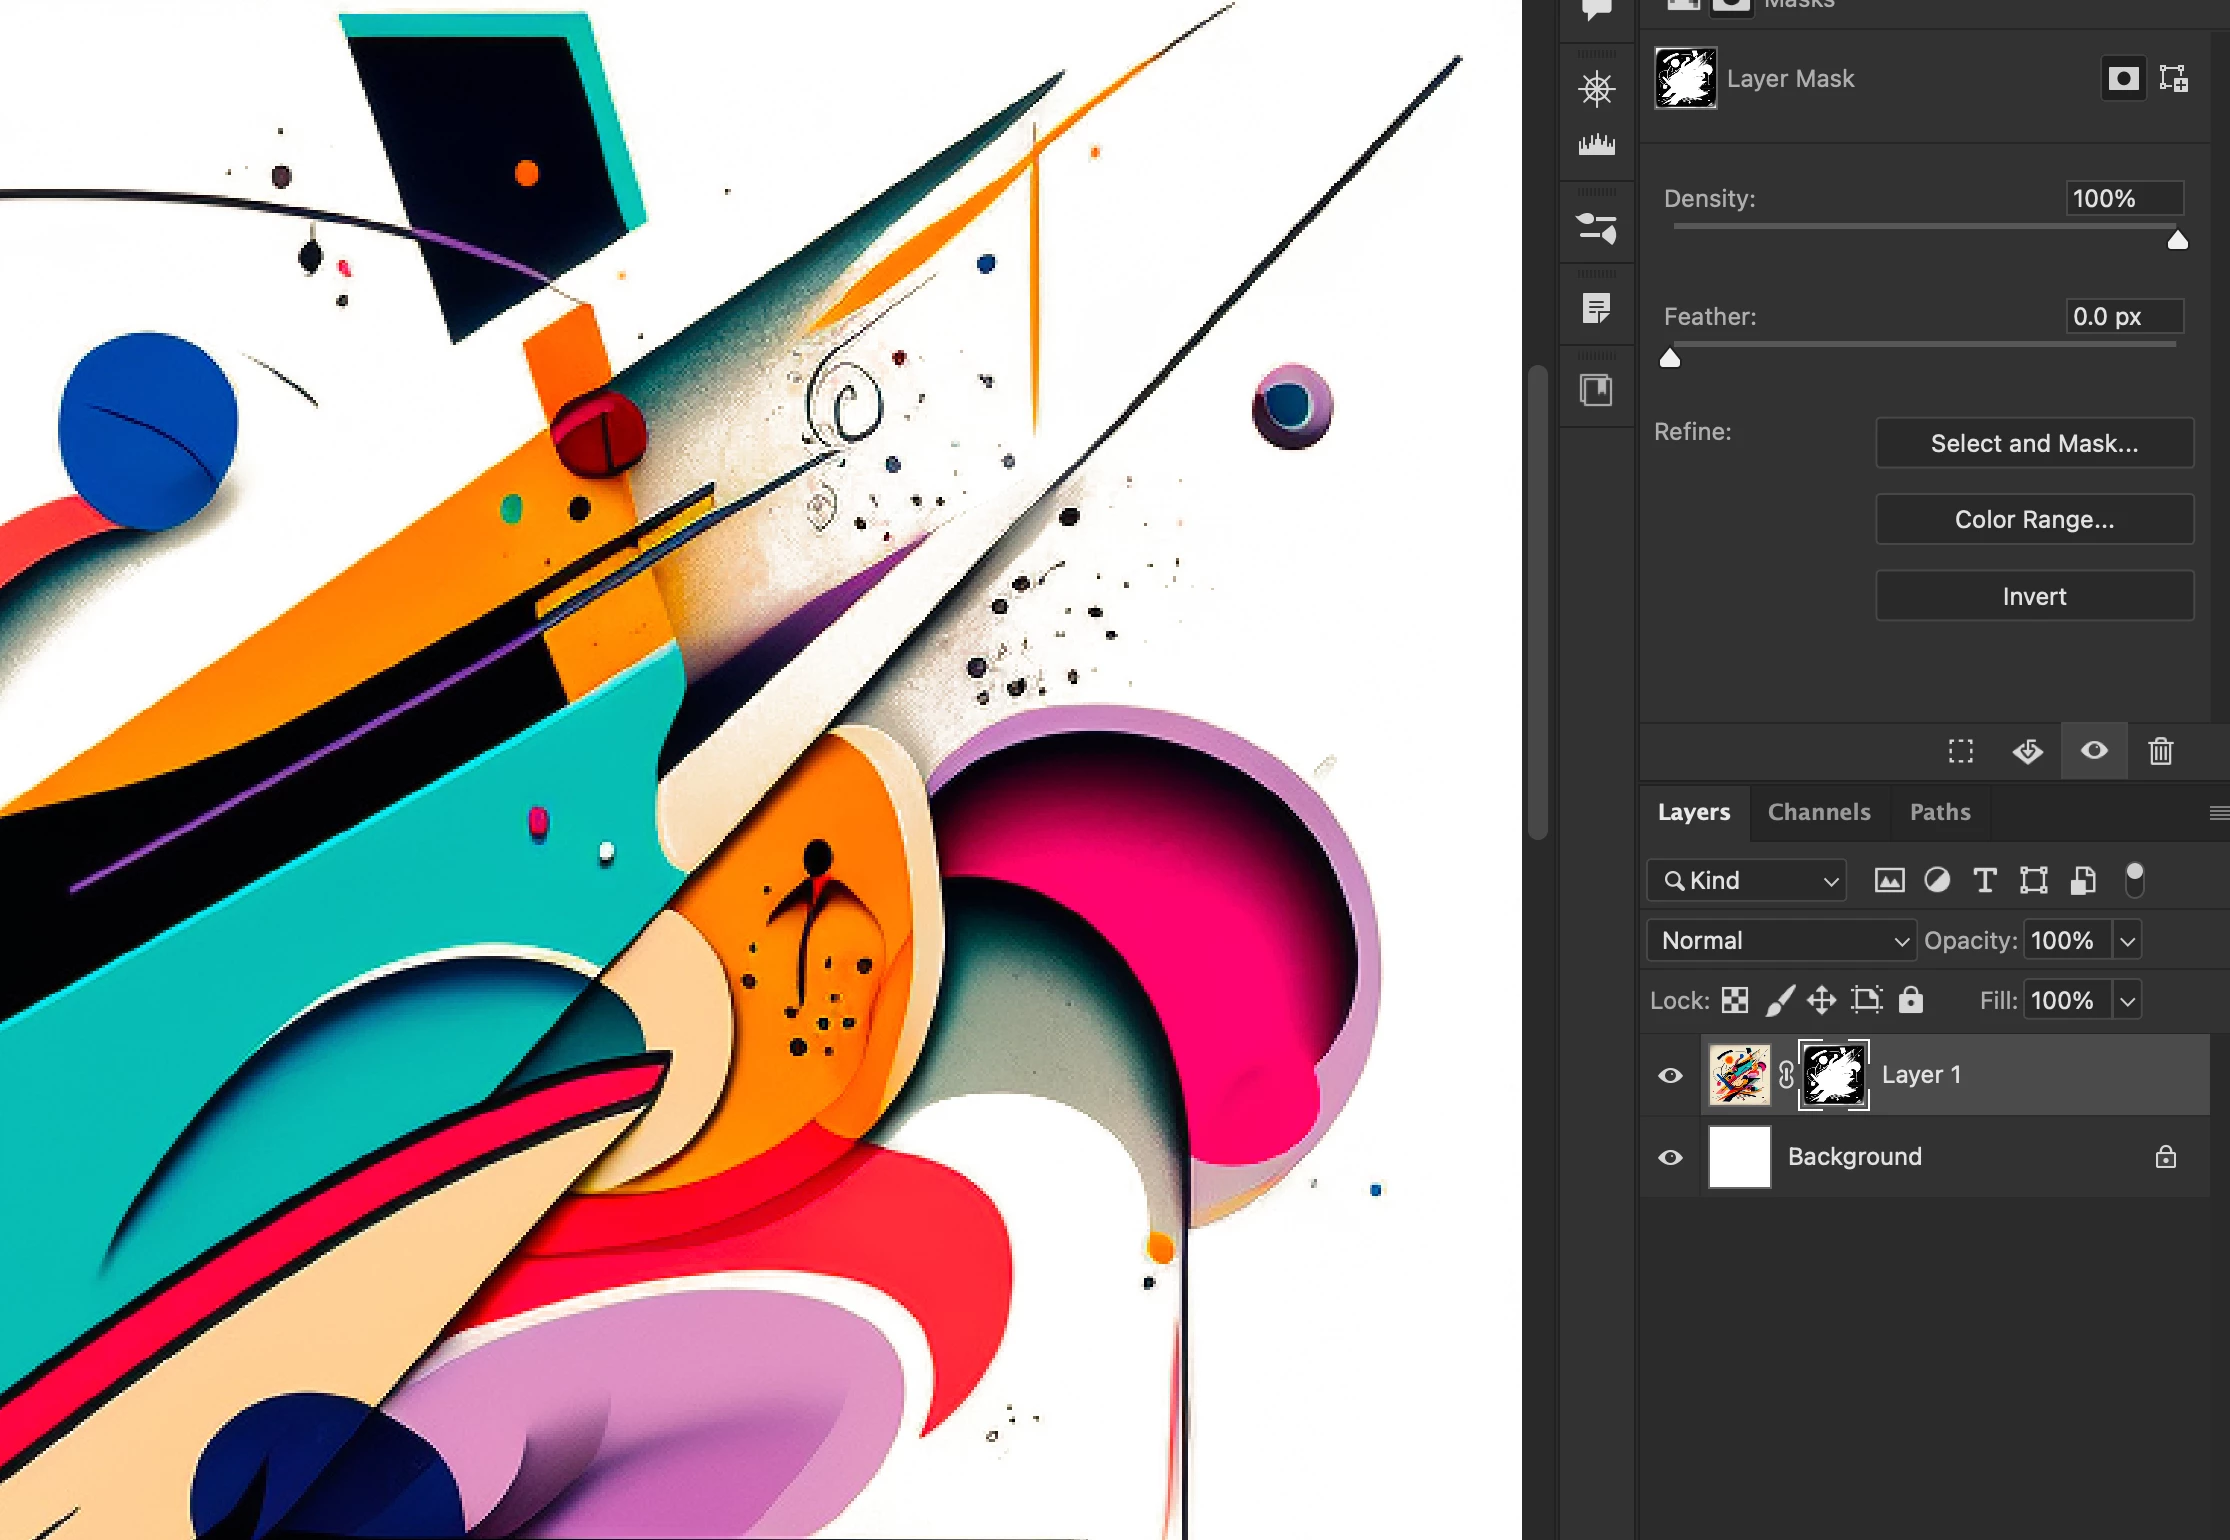This screenshot has width=2230, height=1540.
Task: Delete mask using the trash icon
Action: pyautogui.click(x=2160, y=751)
